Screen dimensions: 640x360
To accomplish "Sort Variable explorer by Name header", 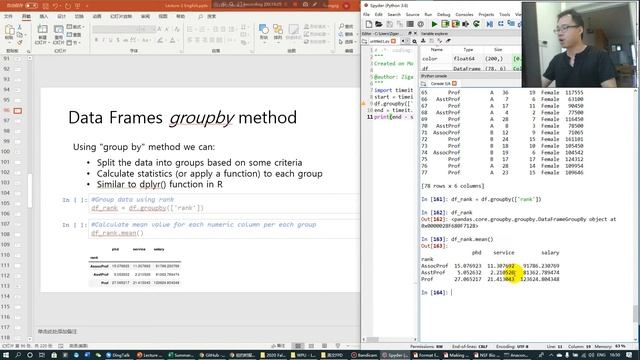I will point(437,49).
